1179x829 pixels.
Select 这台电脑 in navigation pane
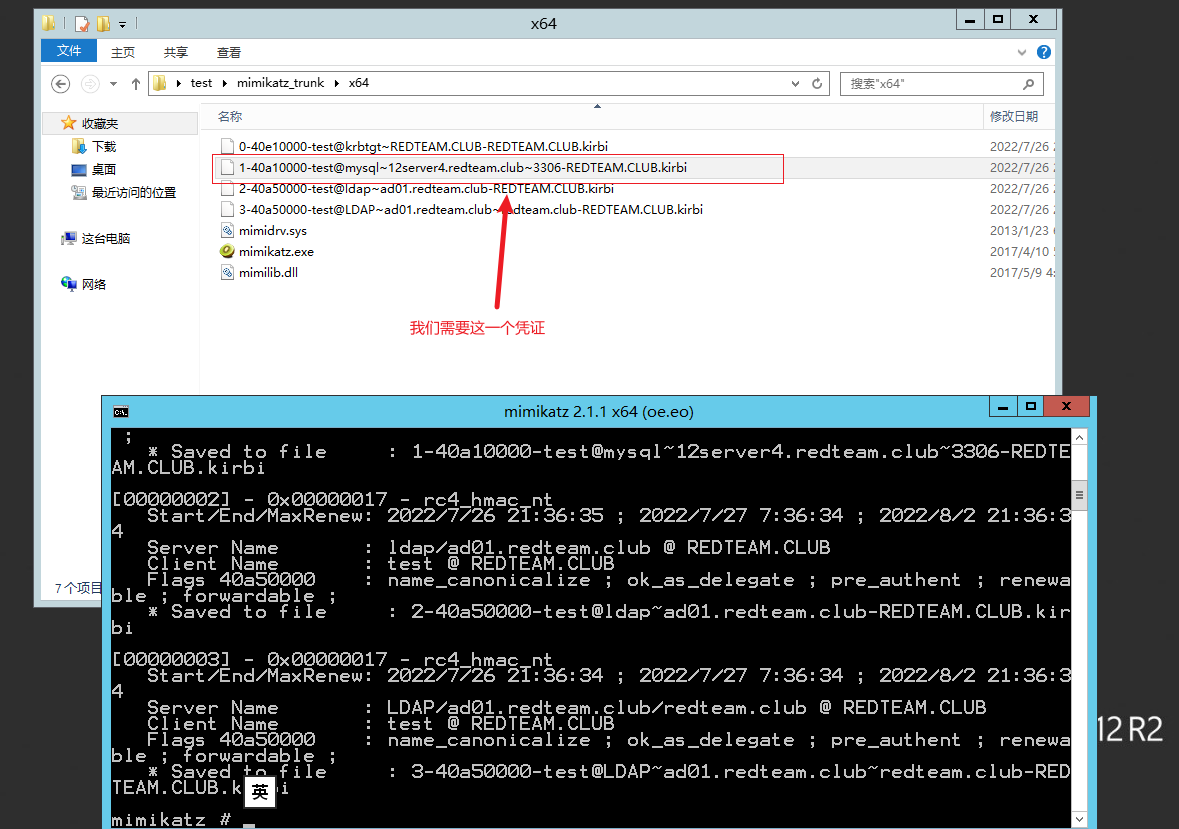[x=105, y=239]
